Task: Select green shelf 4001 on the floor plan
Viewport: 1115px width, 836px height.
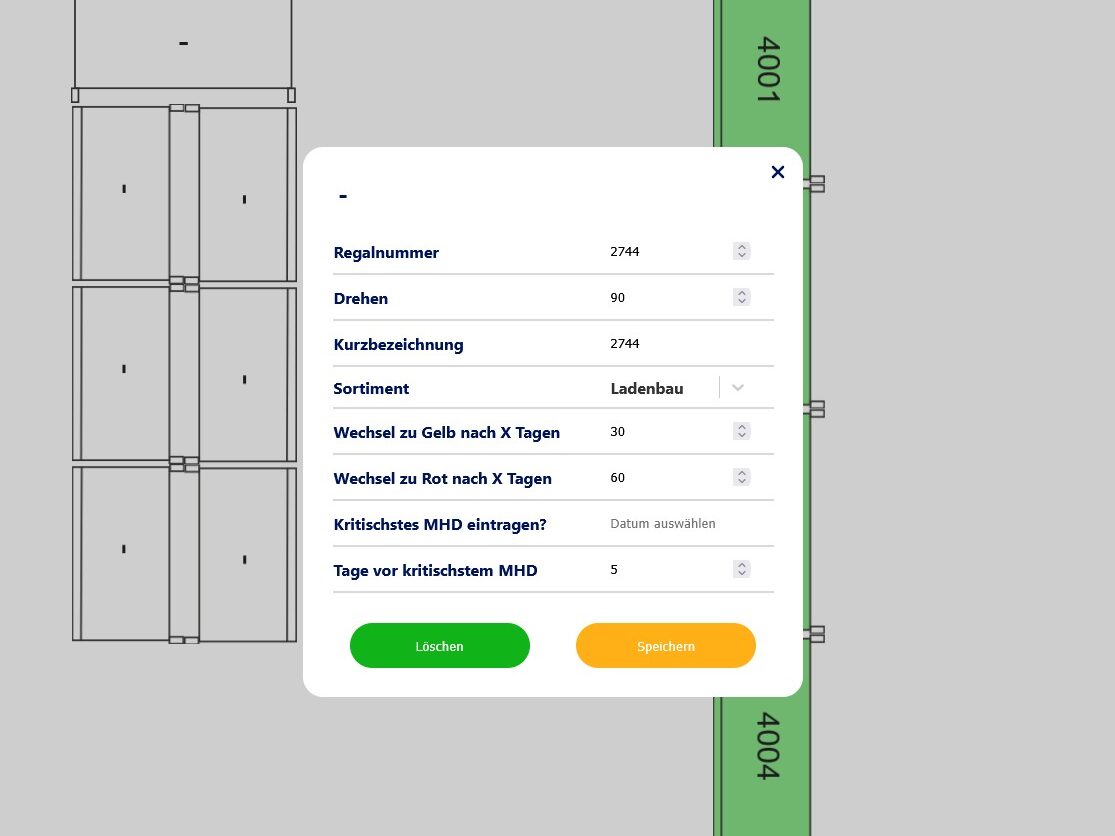Action: tap(766, 70)
